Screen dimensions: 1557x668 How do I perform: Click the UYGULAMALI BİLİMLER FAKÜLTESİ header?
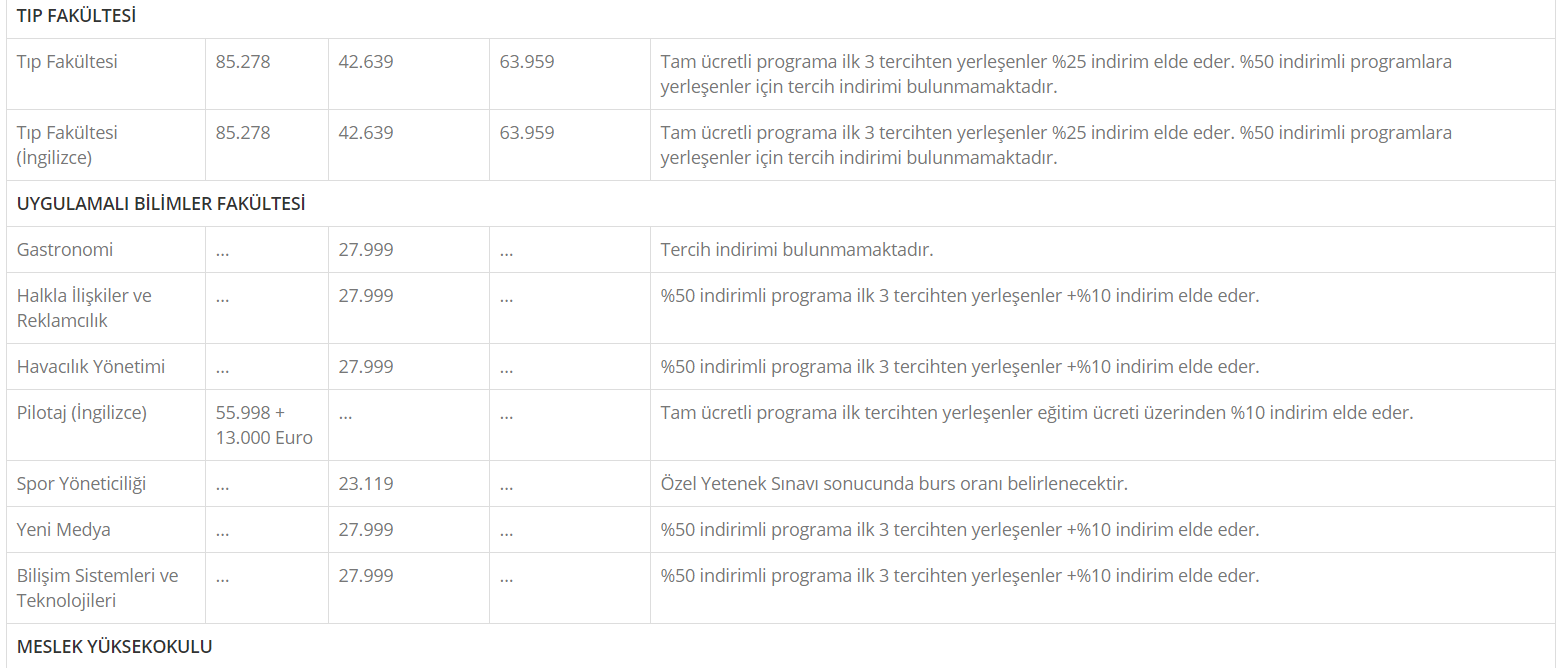click(x=161, y=204)
